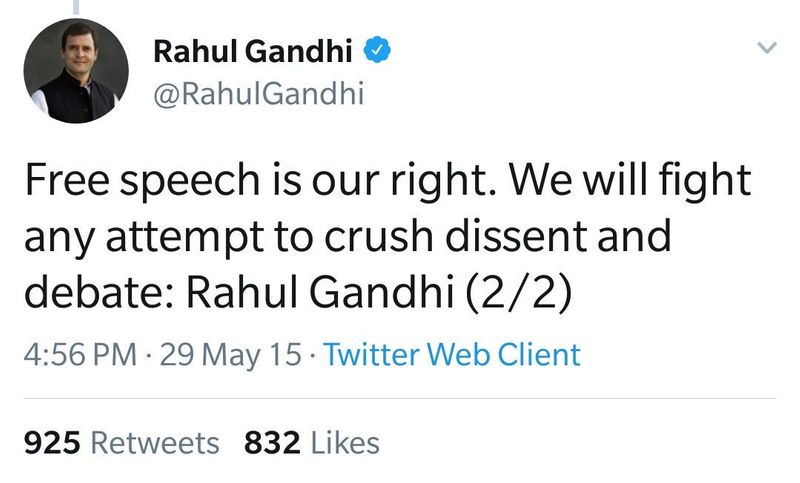This screenshot has width=800, height=483.
Task: Click the divider line above retweet counts
Action: pyautogui.click(x=400, y=398)
